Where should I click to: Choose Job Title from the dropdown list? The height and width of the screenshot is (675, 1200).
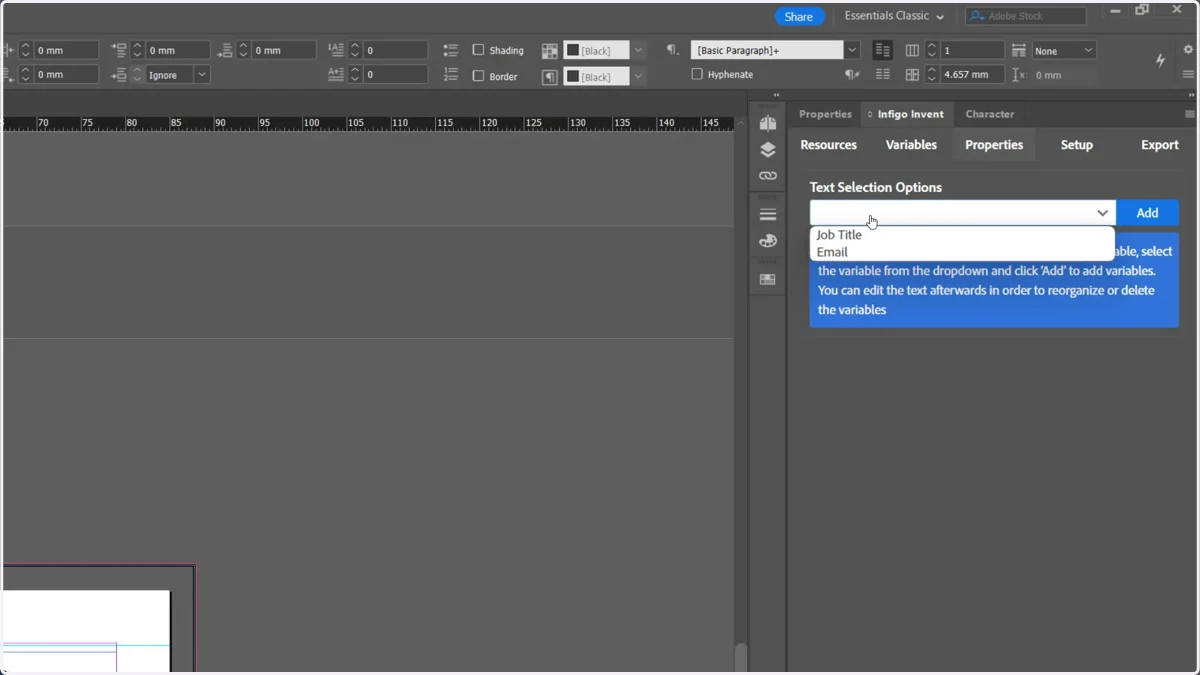tap(839, 235)
